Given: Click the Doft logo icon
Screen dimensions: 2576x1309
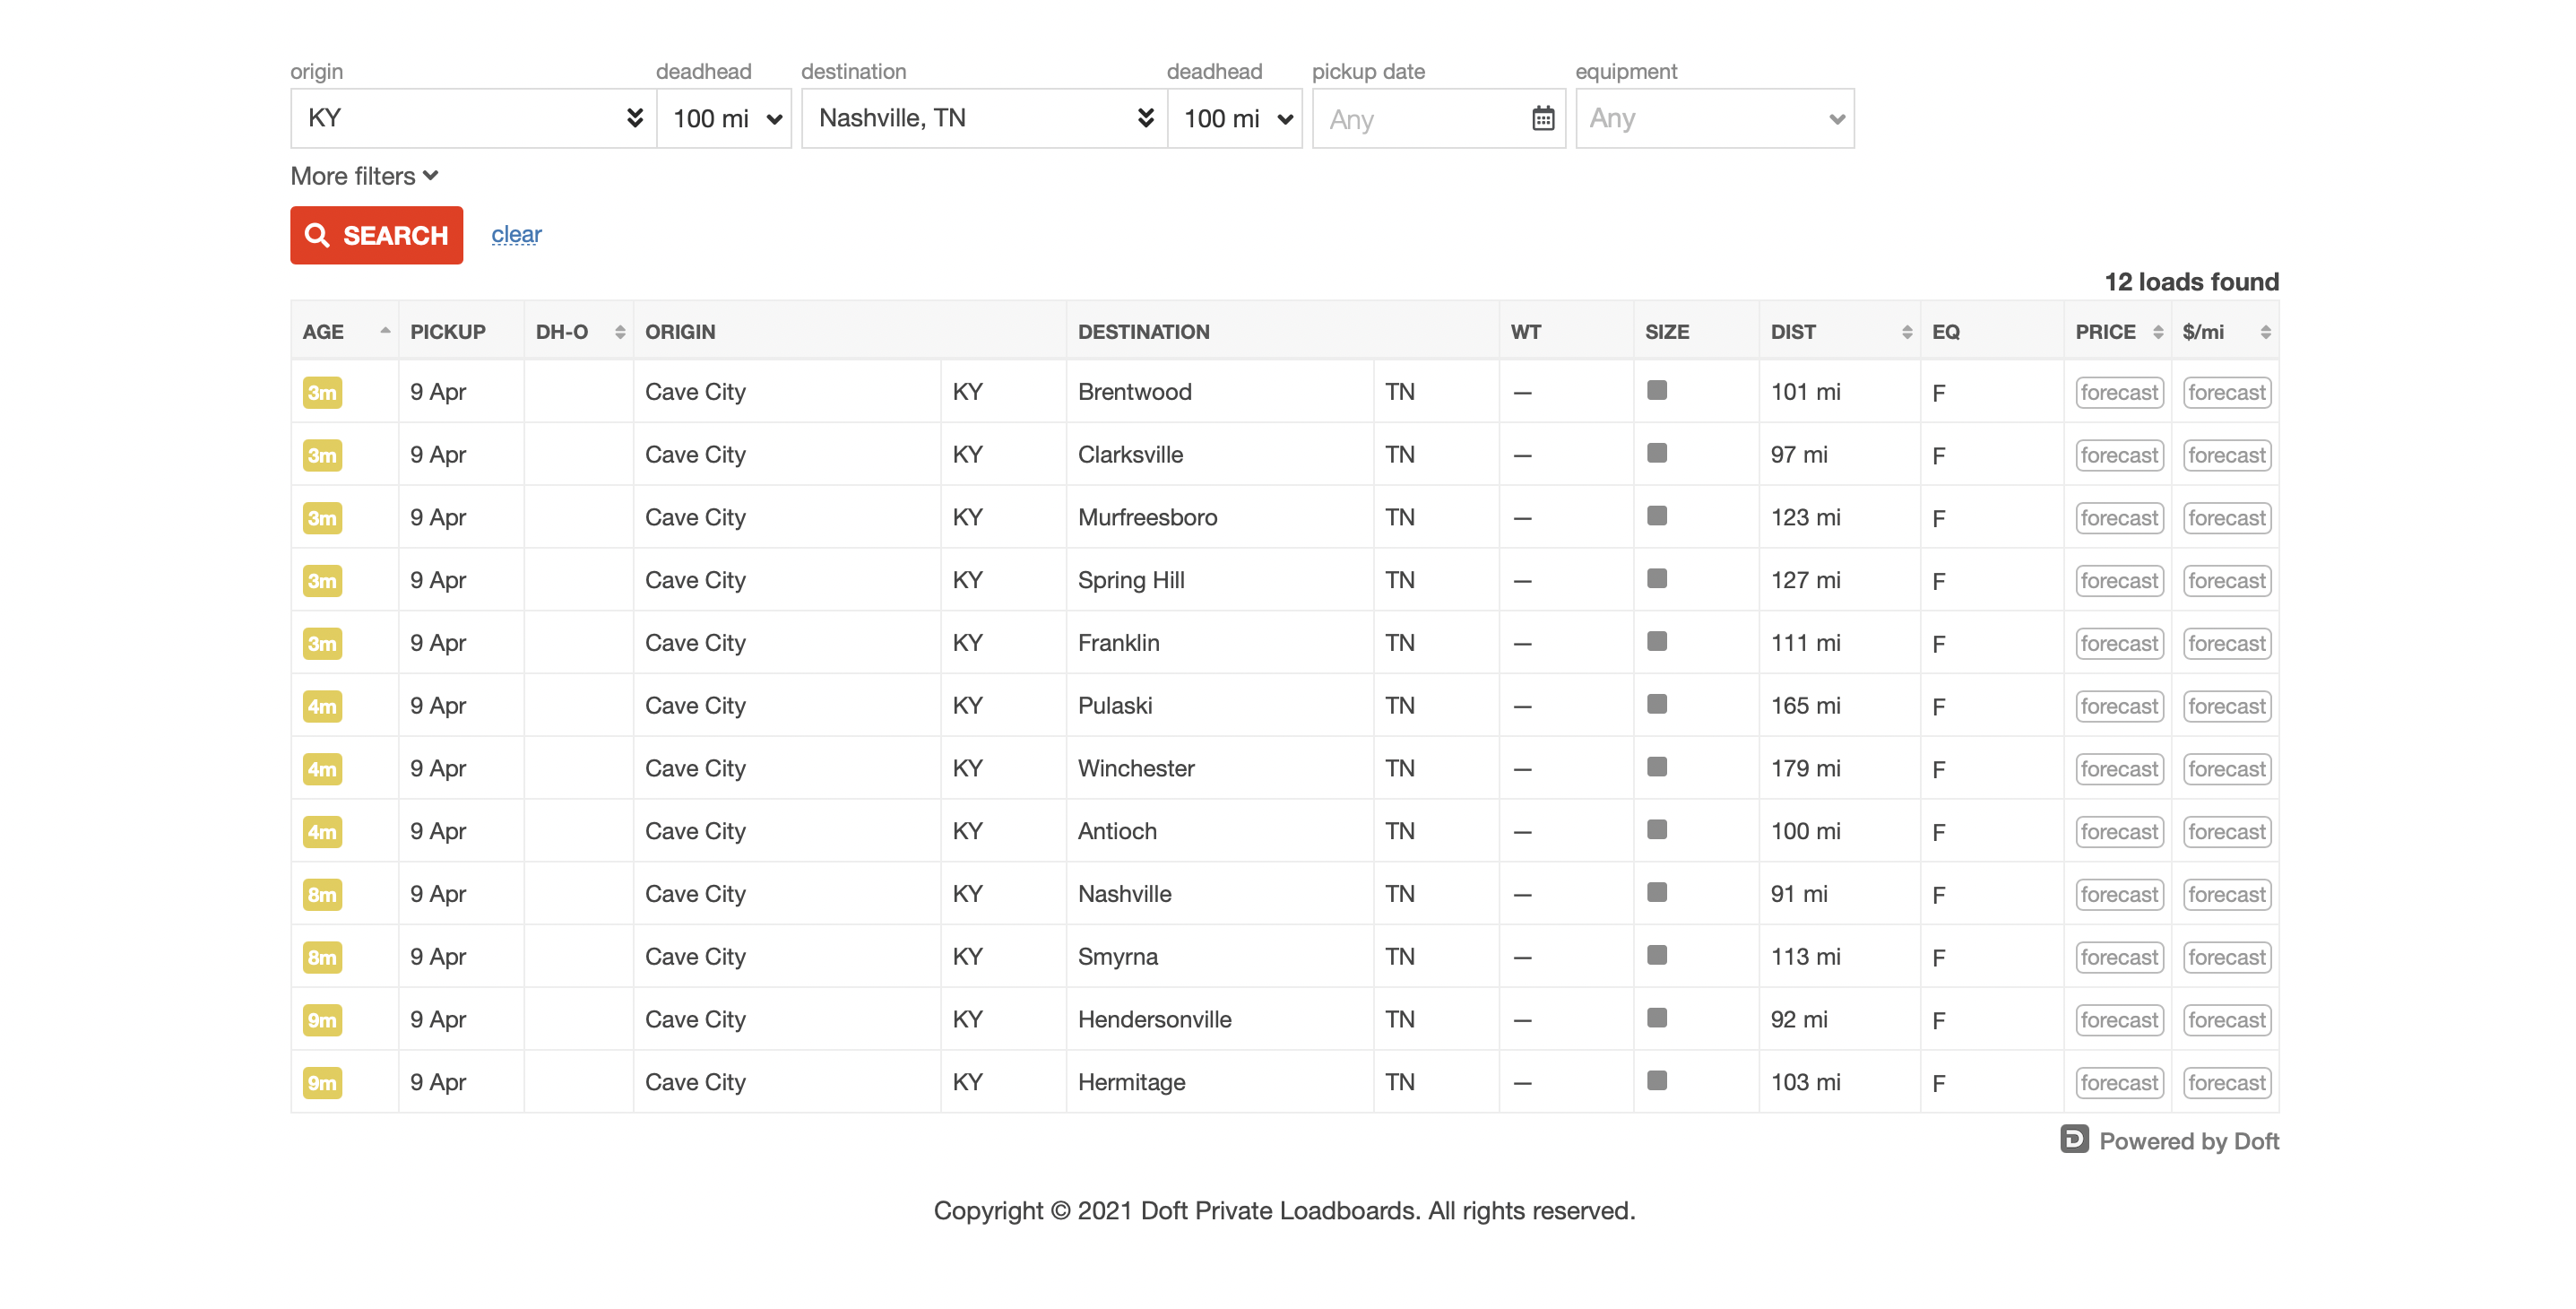Looking at the screenshot, I should [x=2074, y=1139].
